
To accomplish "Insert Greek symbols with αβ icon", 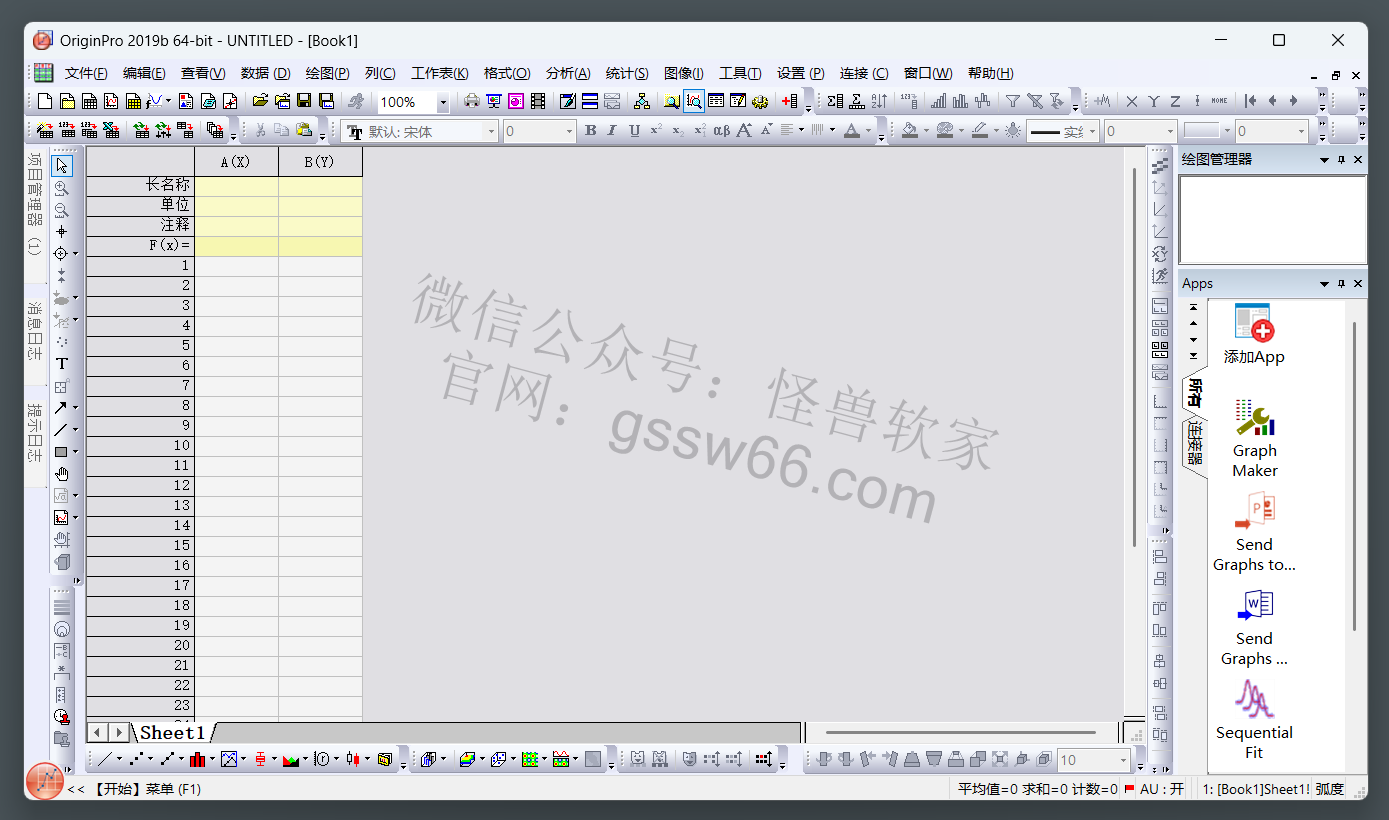I will click(x=722, y=130).
